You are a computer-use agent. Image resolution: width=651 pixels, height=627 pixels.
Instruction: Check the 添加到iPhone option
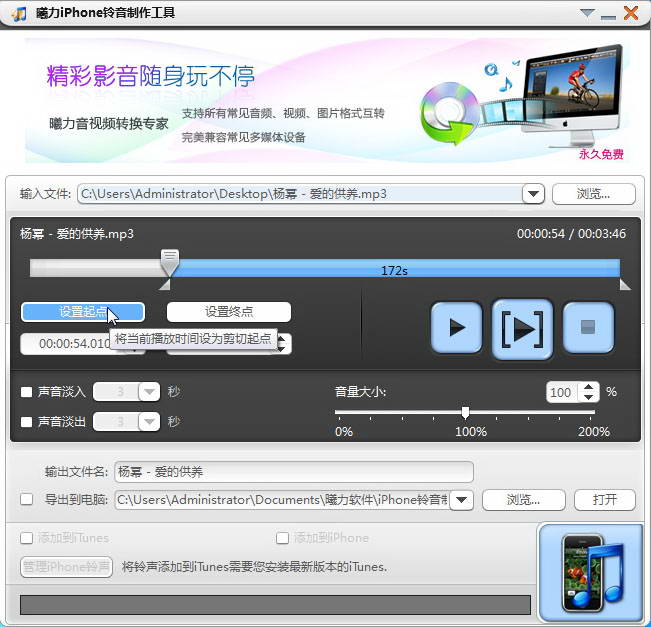coord(282,538)
